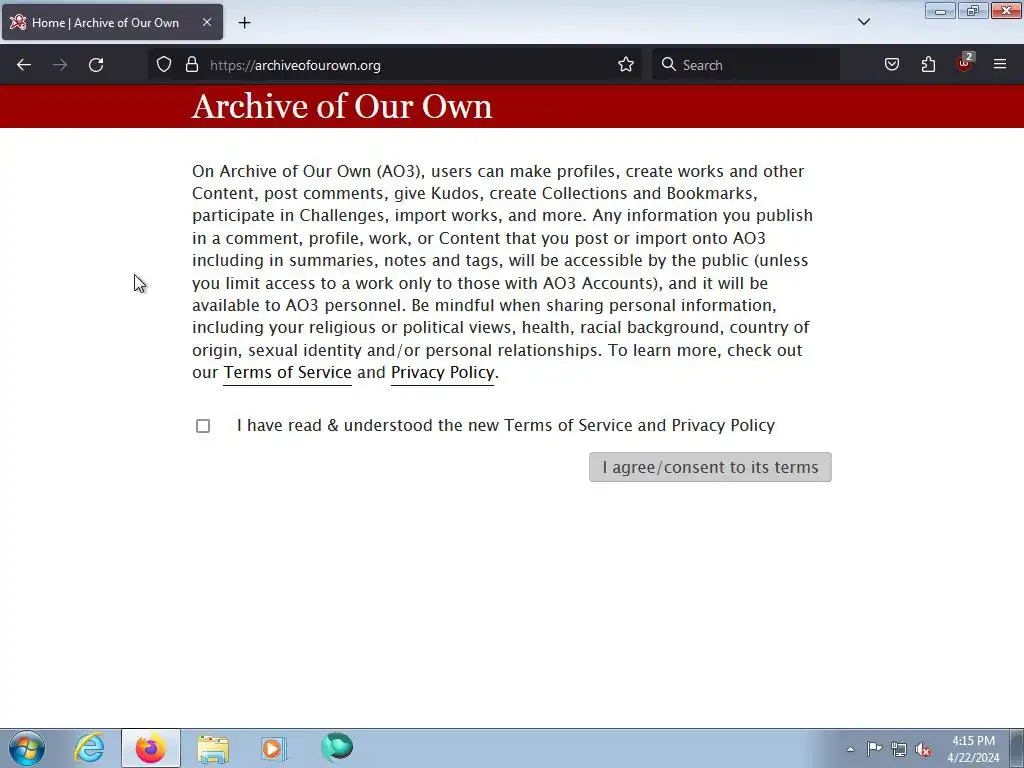Image resolution: width=1024 pixels, height=768 pixels.
Task: Click the I agree/consent to its terms button
Action: coord(710,467)
